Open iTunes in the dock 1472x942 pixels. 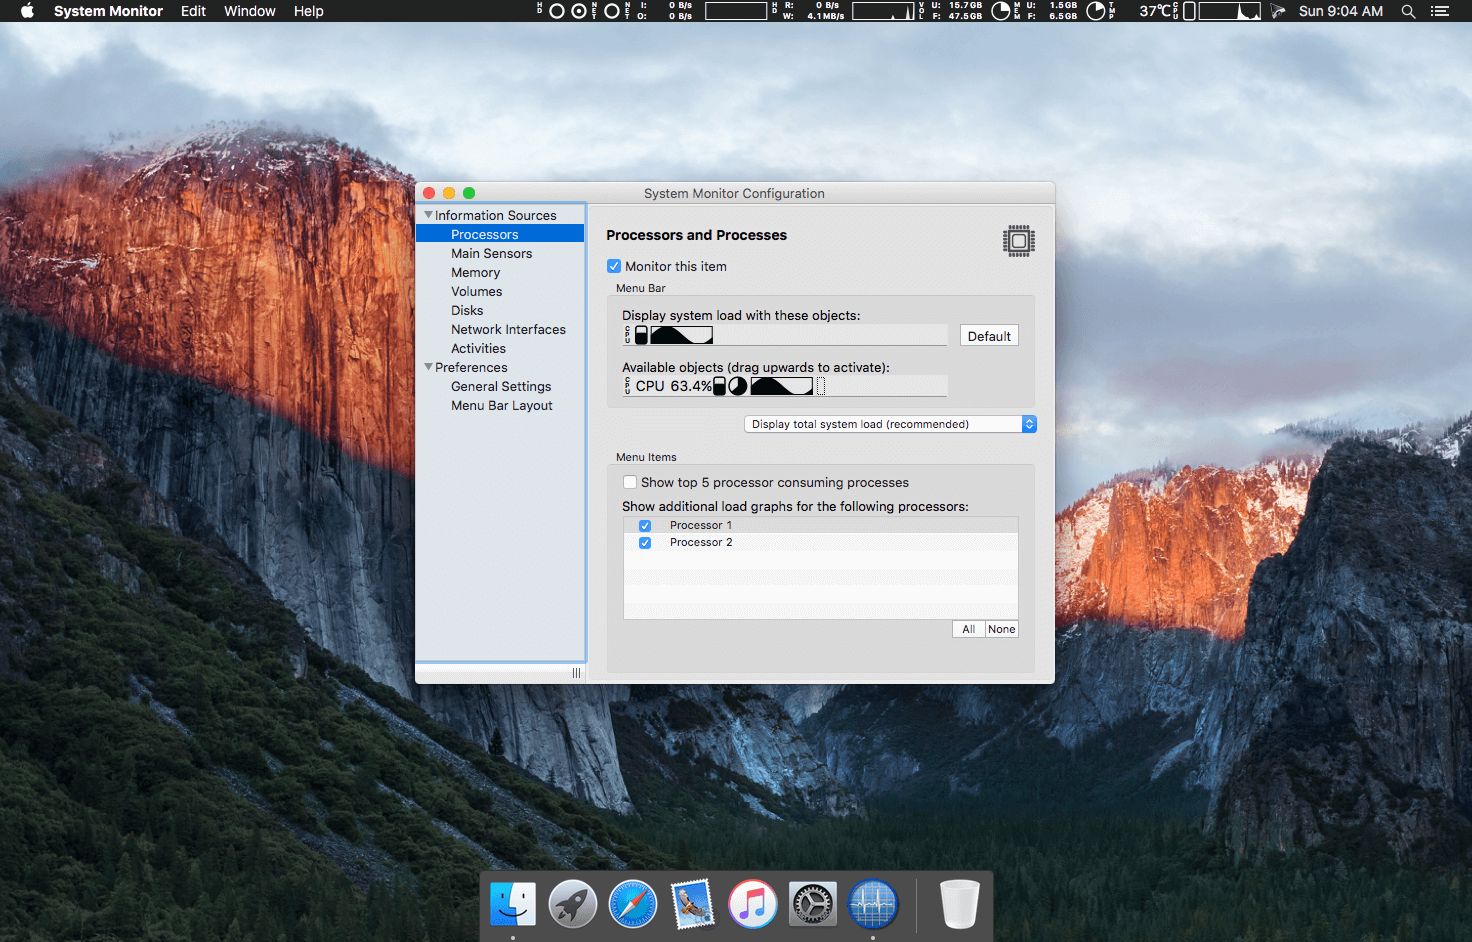(753, 905)
